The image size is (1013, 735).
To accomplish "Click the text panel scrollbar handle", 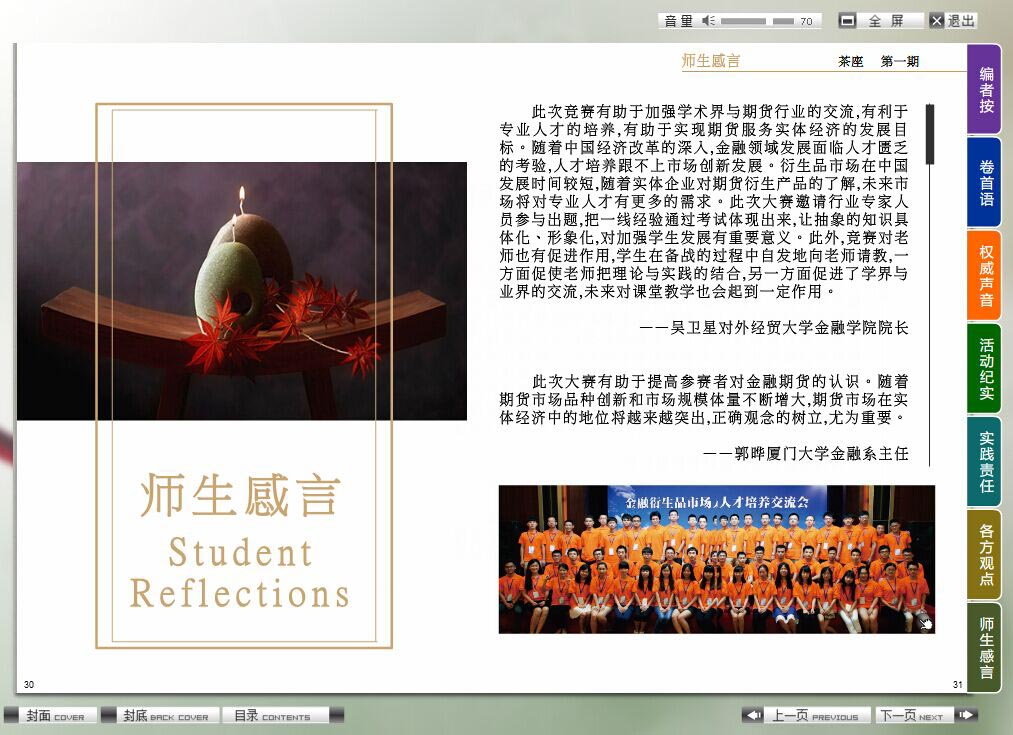I will click(x=930, y=134).
